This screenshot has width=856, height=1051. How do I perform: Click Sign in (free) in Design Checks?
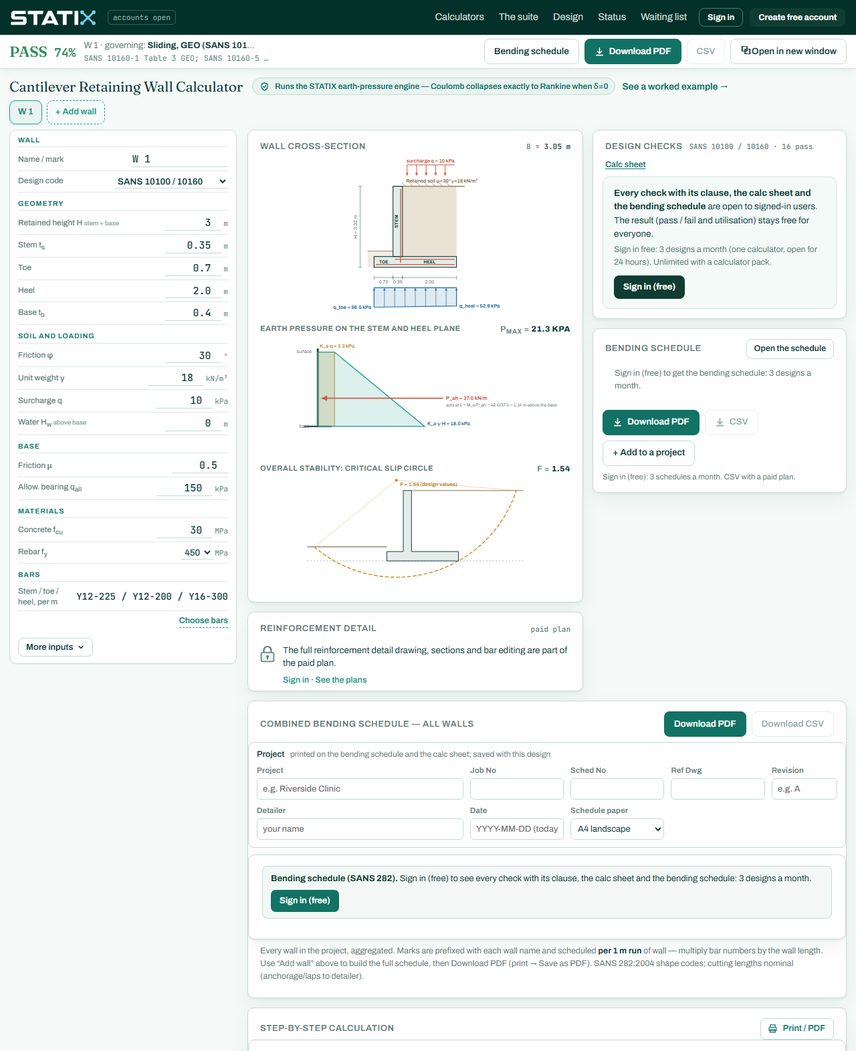(649, 287)
